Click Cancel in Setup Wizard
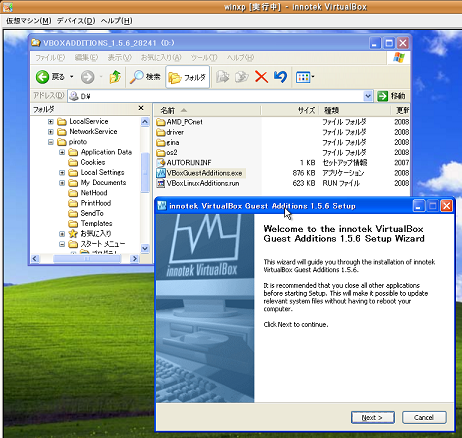Viewport: 462px width, 438px height. pos(424,418)
